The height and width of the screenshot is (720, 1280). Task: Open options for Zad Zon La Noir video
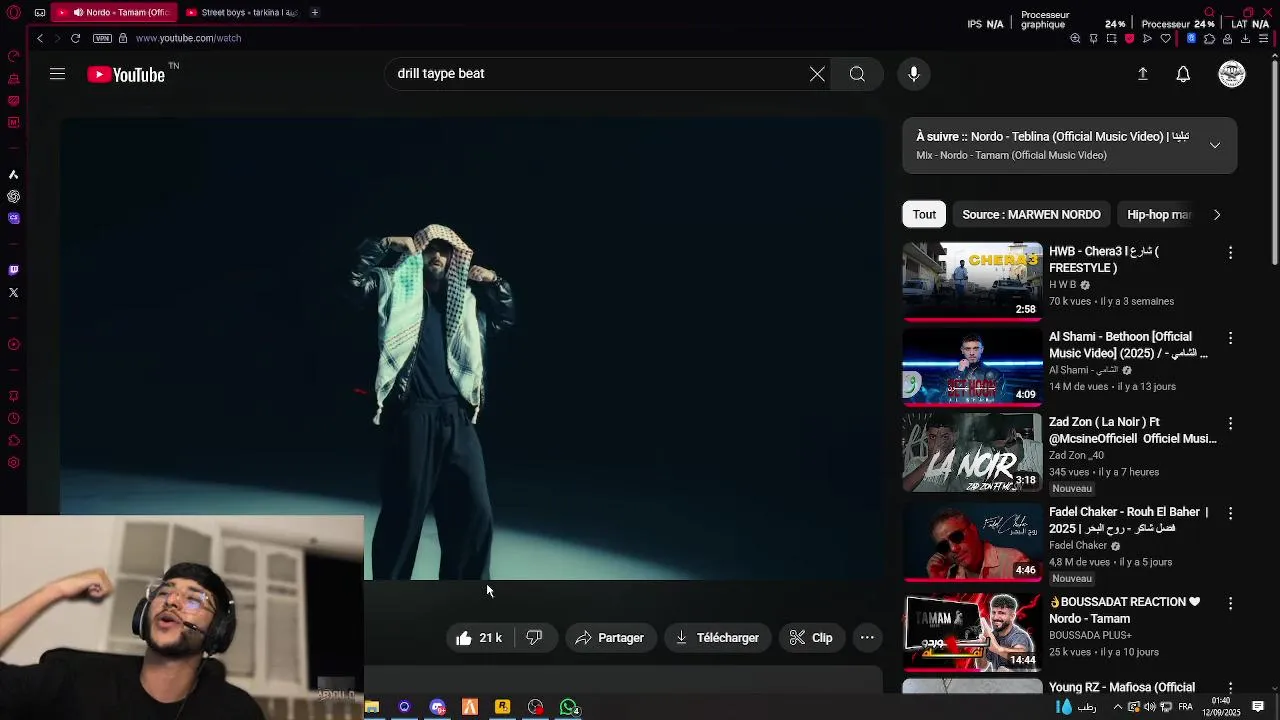click(x=1230, y=423)
